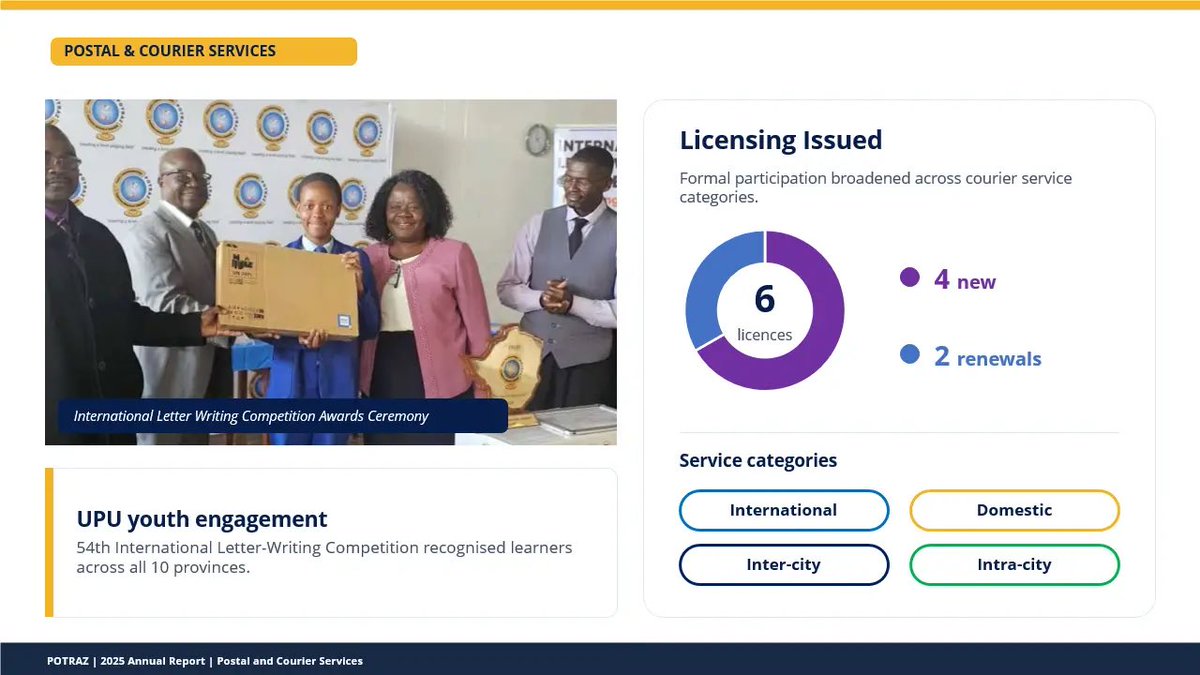Click the 'International Letter Writing Competition Awards Ceremony' caption

[251, 416]
